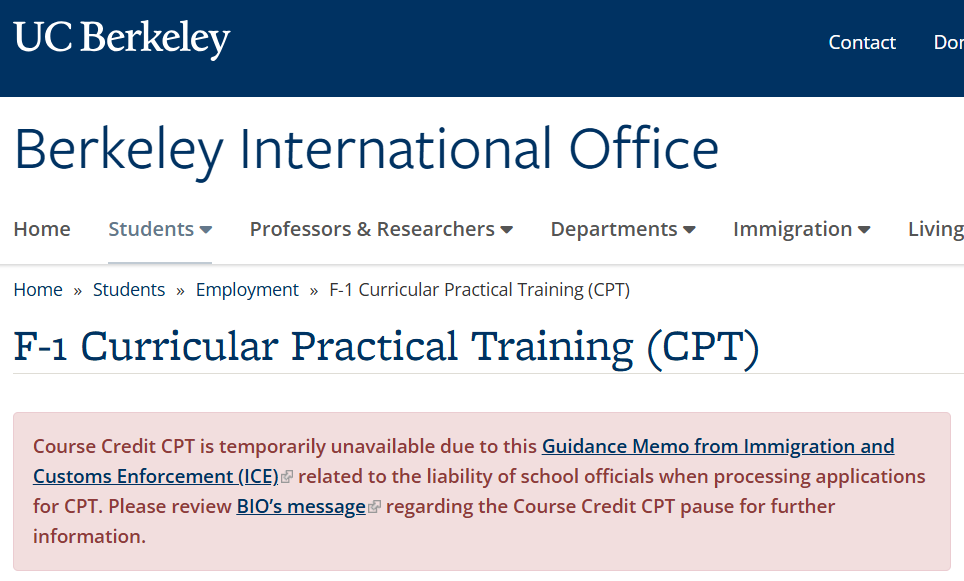Open Guidance Memo from Immigration link

pyautogui.click(x=717, y=446)
